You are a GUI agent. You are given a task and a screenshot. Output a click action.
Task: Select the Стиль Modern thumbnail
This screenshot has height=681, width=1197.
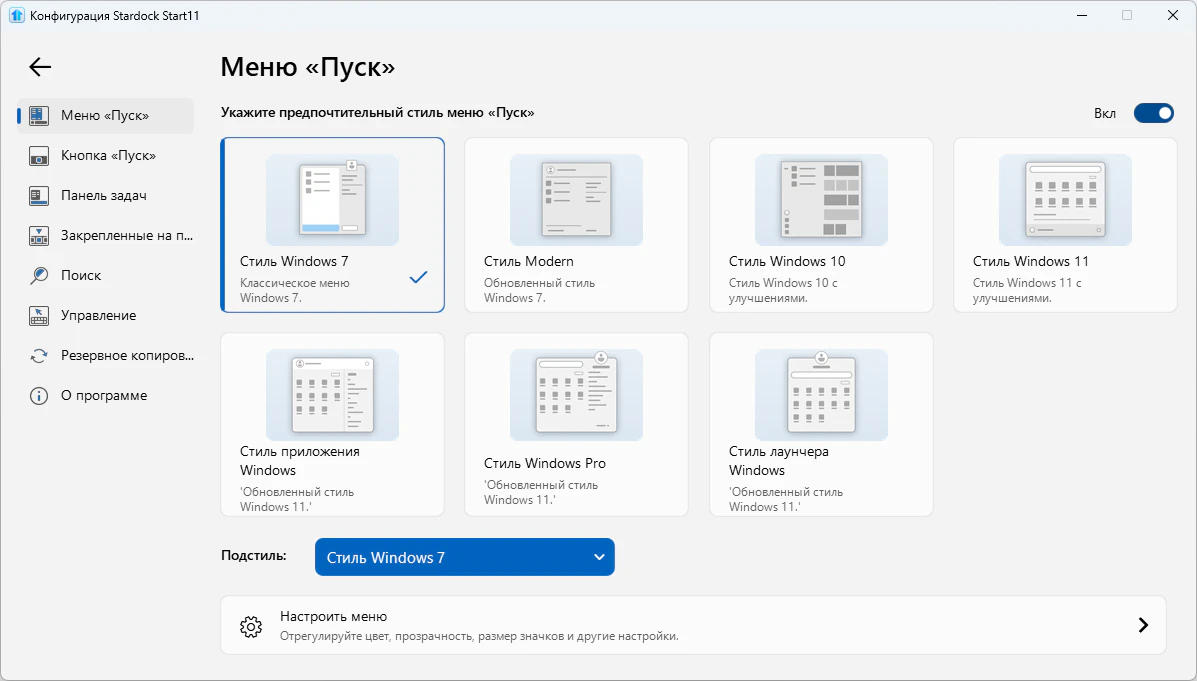576,200
